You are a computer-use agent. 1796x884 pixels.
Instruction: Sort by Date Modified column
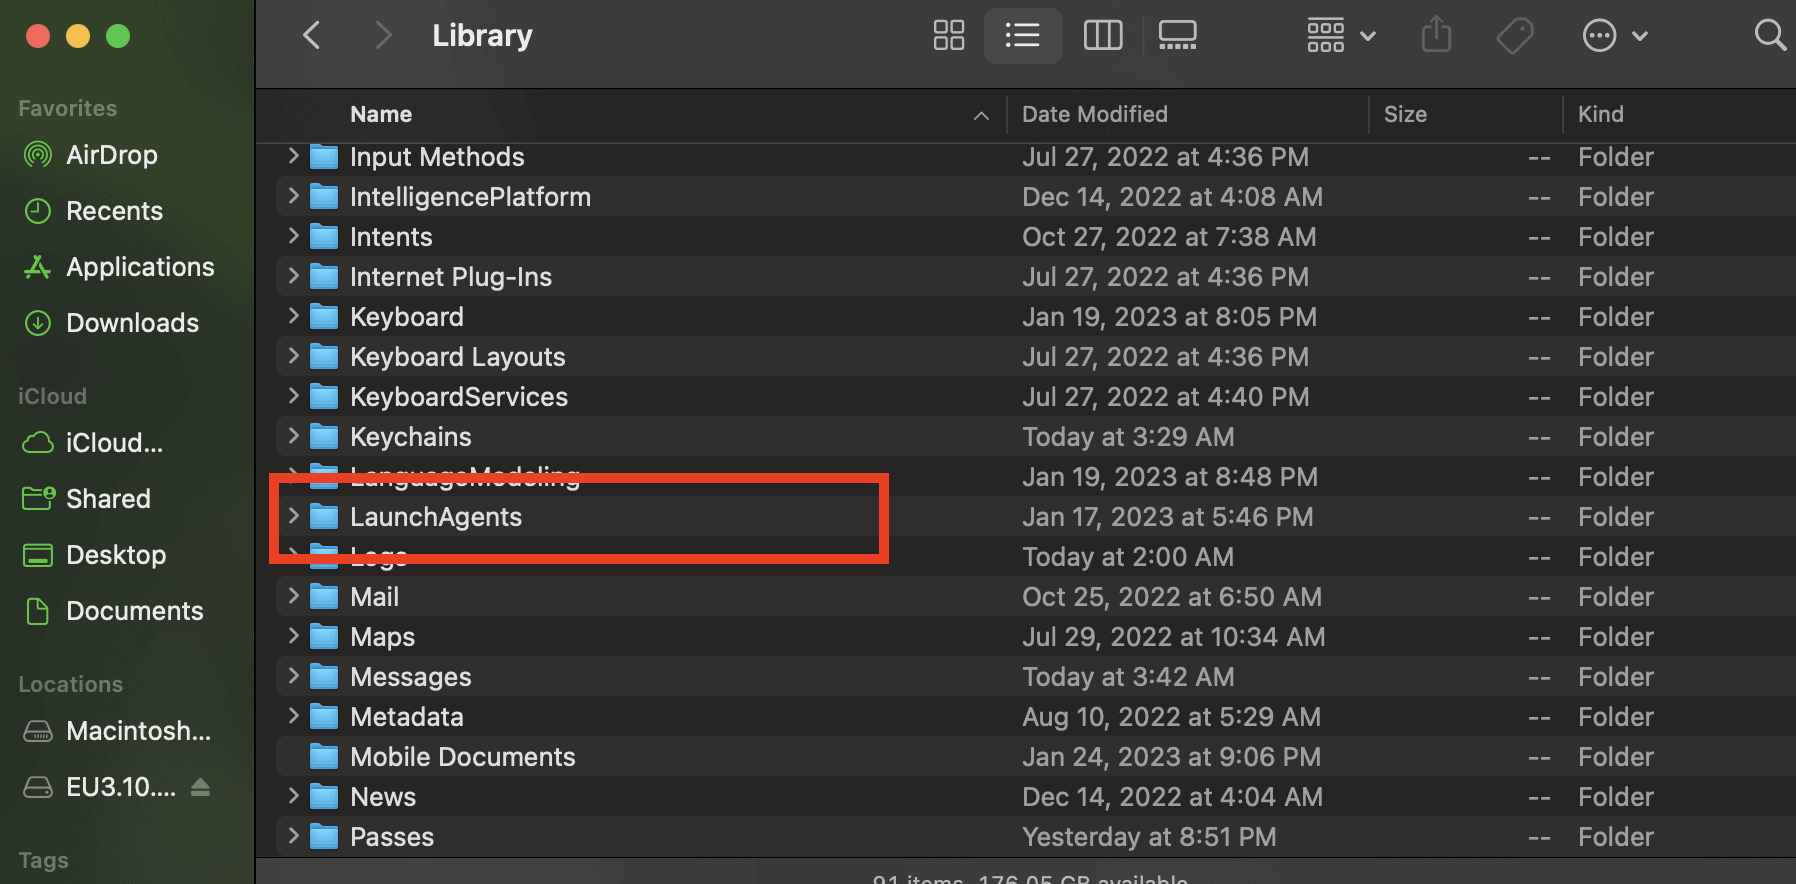[x=1094, y=114]
